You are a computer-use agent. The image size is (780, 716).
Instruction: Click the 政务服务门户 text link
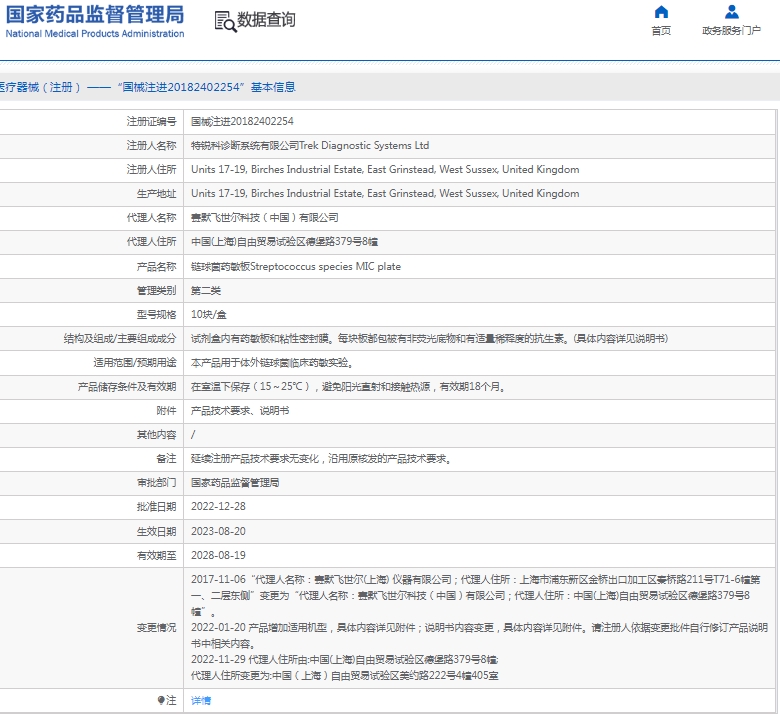pos(731,31)
